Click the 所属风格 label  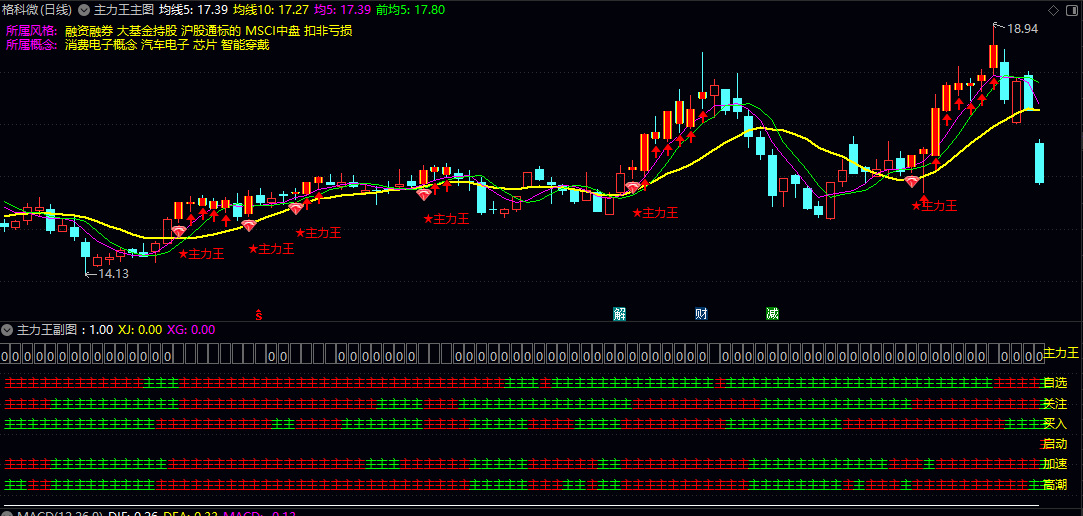pyautogui.click(x=32, y=31)
